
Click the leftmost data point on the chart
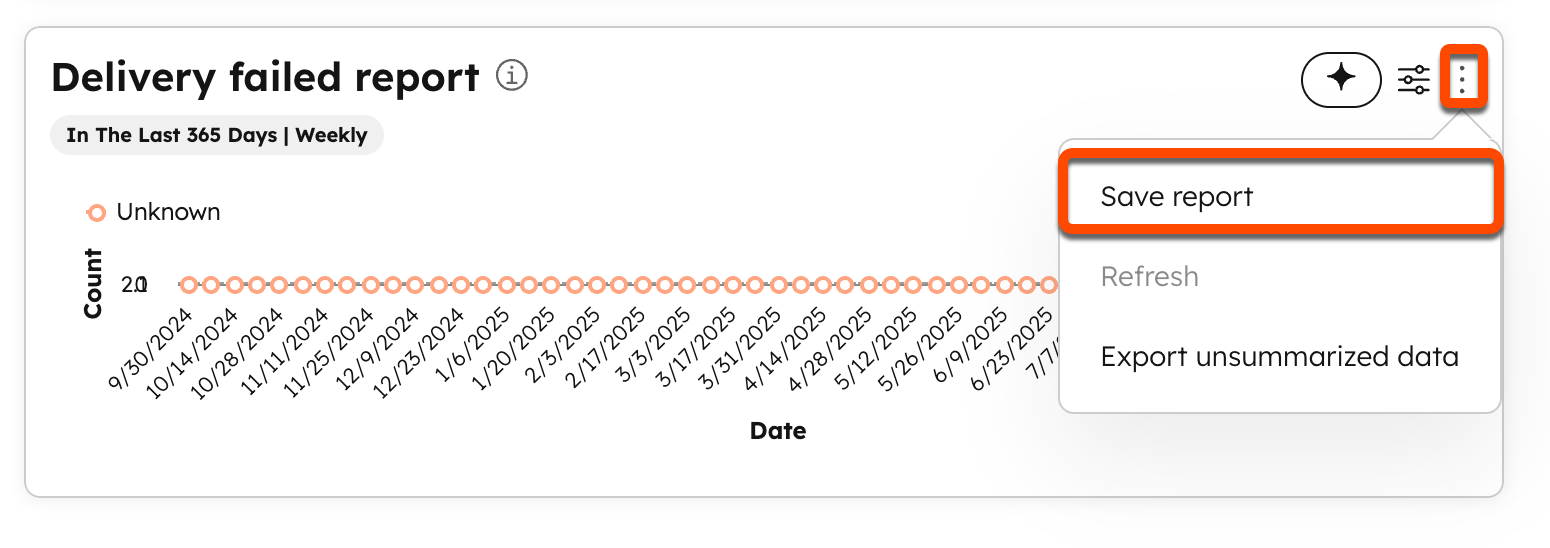(x=188, y=285)
